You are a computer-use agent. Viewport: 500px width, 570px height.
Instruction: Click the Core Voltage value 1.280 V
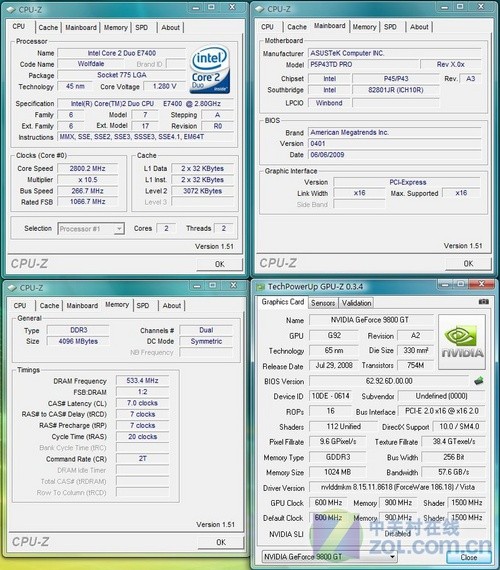click(x=164, y=87)
